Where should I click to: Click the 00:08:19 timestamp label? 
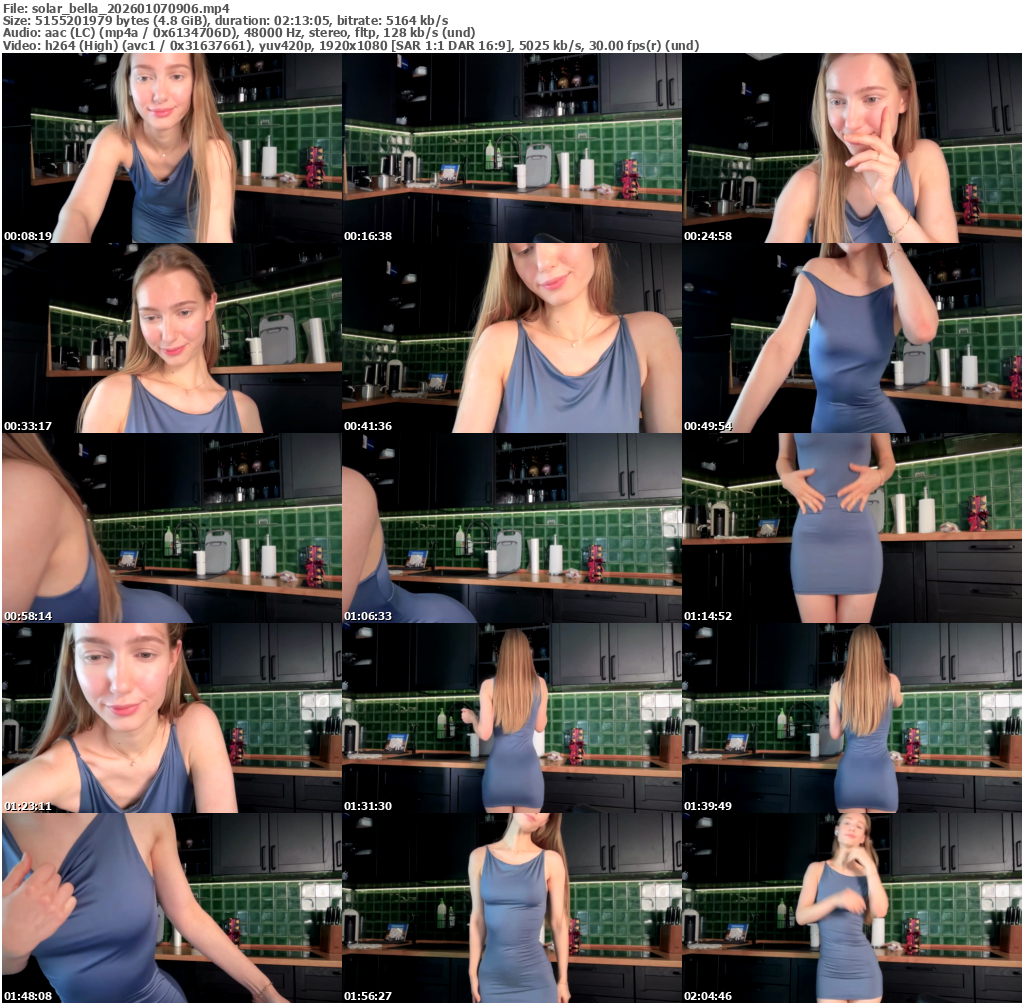tap(28, 237)
